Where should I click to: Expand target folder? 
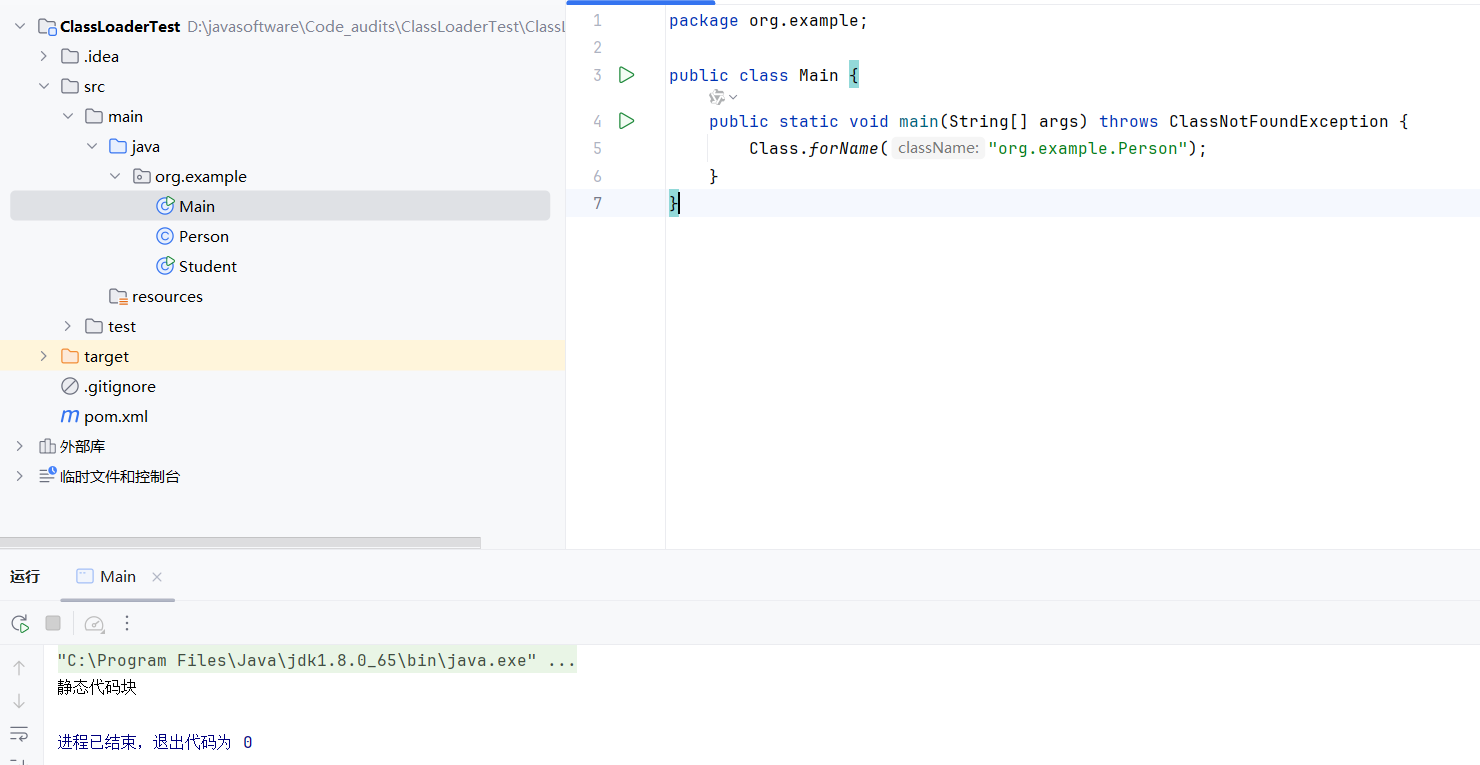point(44,356)
